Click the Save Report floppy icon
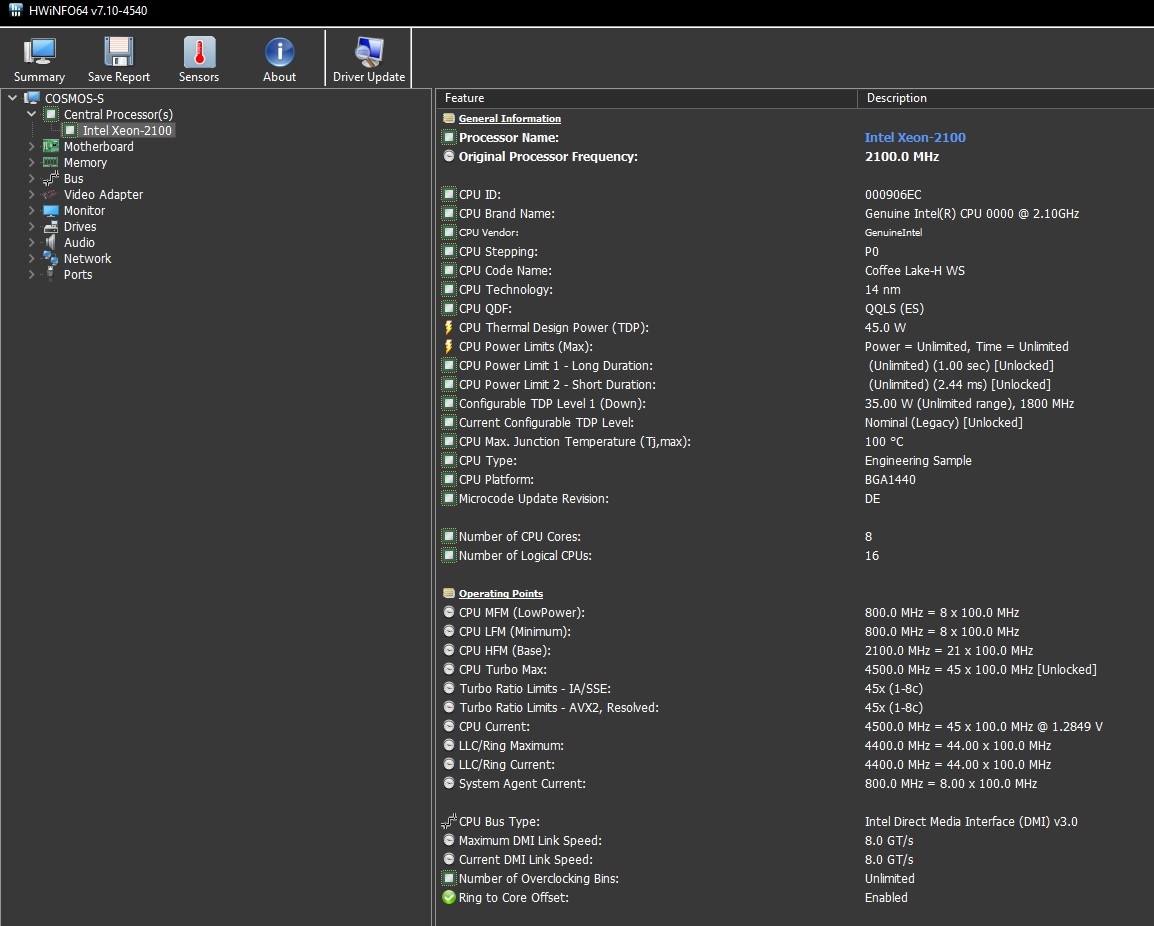1154x926 pixels. click(119, 58)
